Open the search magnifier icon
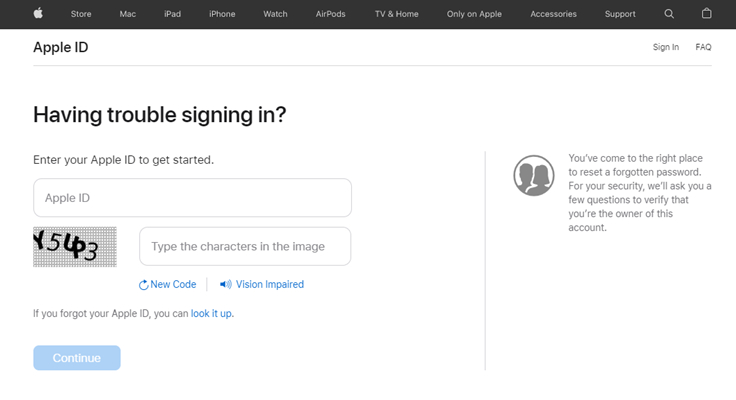 (669, 14)
